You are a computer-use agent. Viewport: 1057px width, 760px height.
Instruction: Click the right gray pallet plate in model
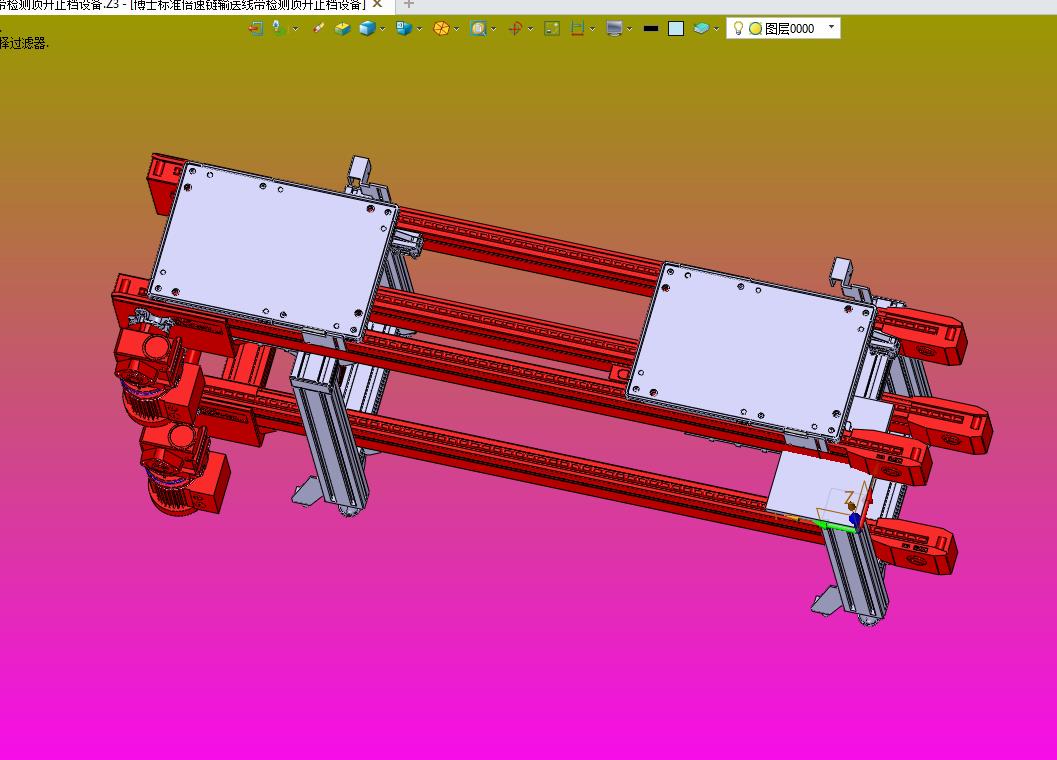752,350
